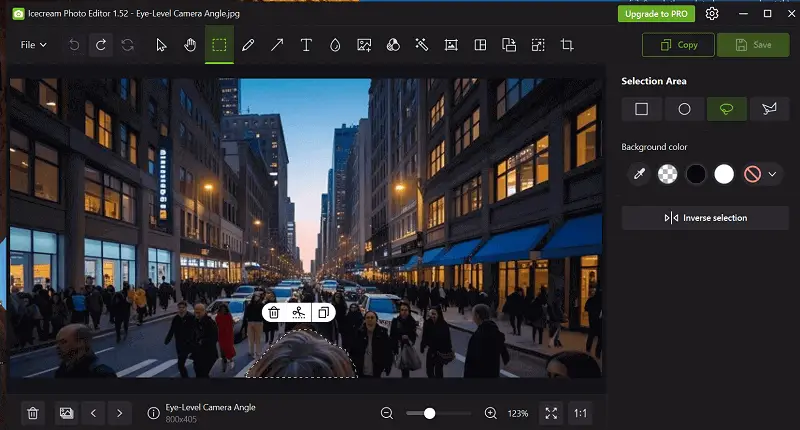
Task: Choose the lasso selection shape
Action: click(x=727, y=109)
